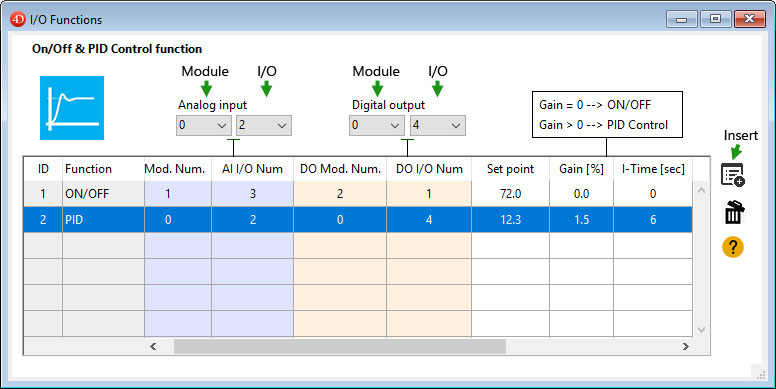The height and width of the screenshot is (389, 776).
Task: Click gain value 0.0 in ON/OFF row
Action: [582, 194]
